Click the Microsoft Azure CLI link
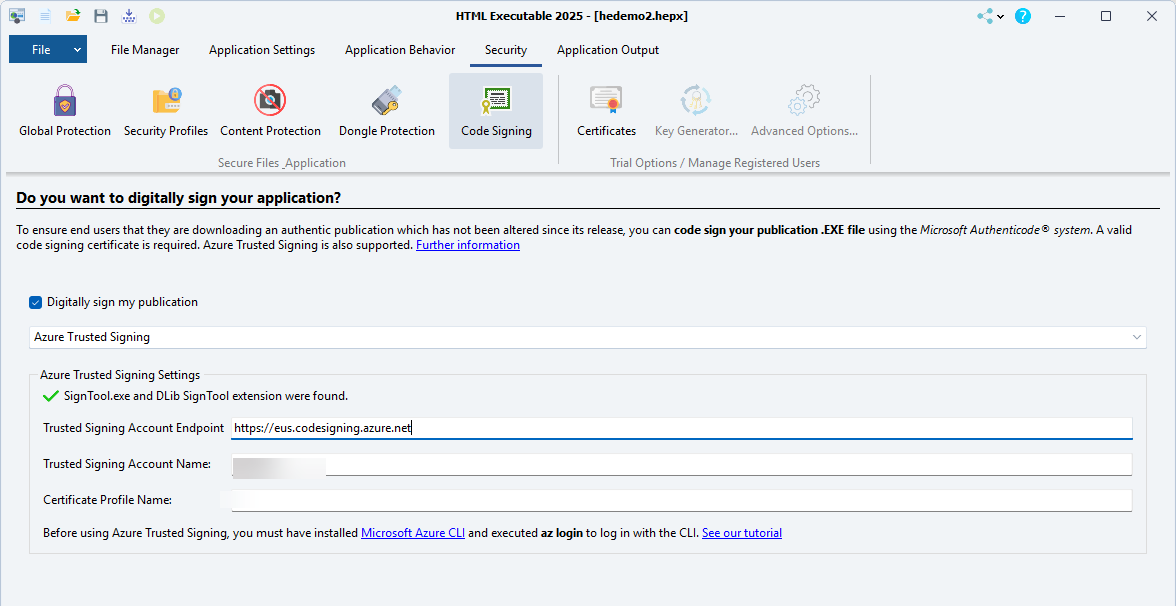The image size is (1176, 606). [x=412, y=532]
